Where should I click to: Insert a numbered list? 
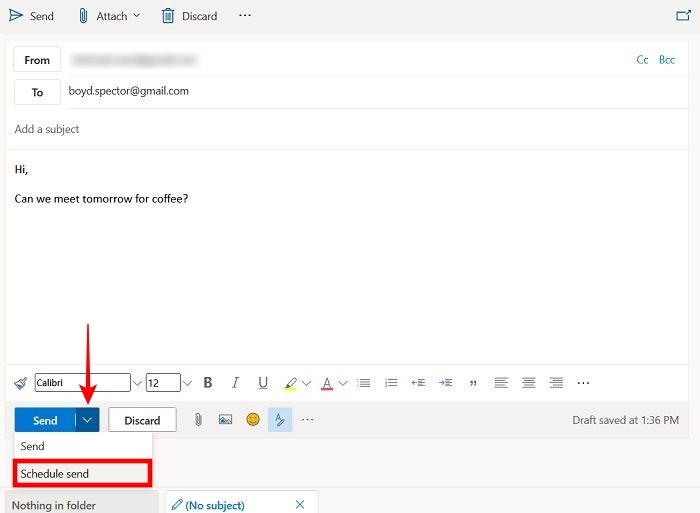[x=391, y=383]
